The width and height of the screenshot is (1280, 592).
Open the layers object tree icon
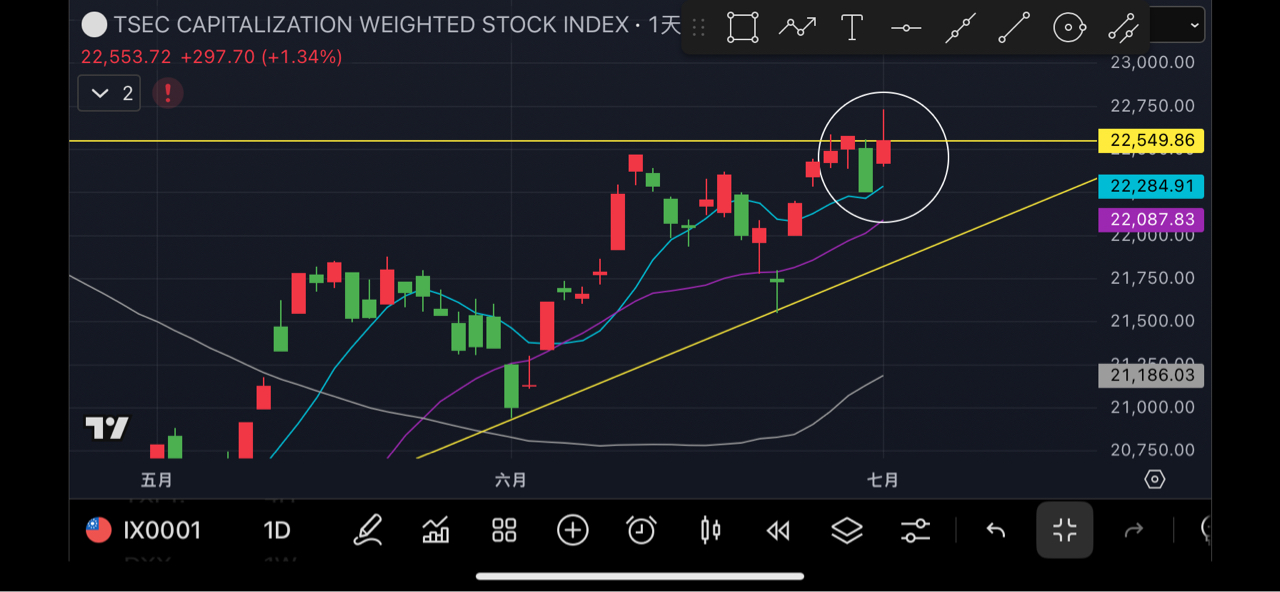(x=847, y=530)
